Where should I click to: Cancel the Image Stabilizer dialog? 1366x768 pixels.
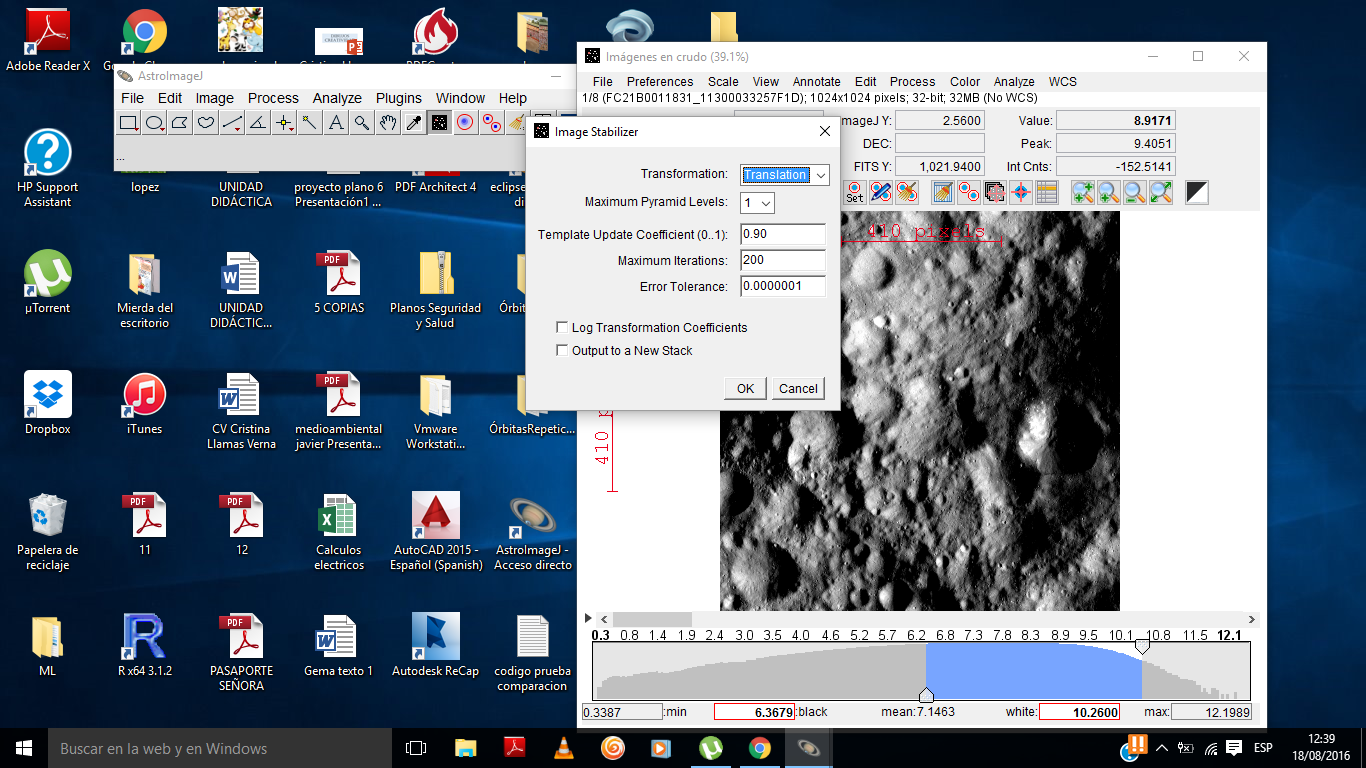click(798, 389)
